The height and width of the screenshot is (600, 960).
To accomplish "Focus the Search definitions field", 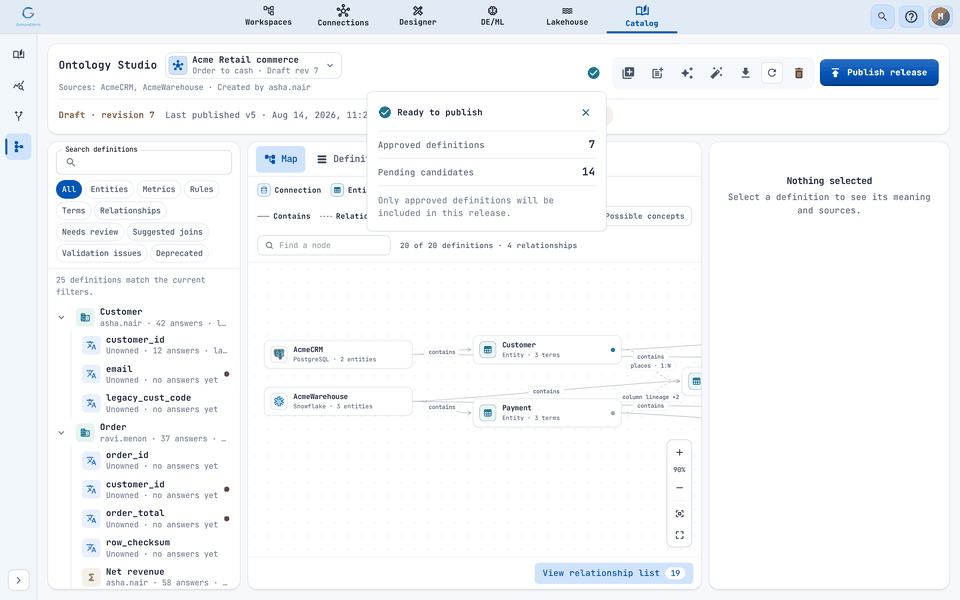I will (x=144, y=162).
